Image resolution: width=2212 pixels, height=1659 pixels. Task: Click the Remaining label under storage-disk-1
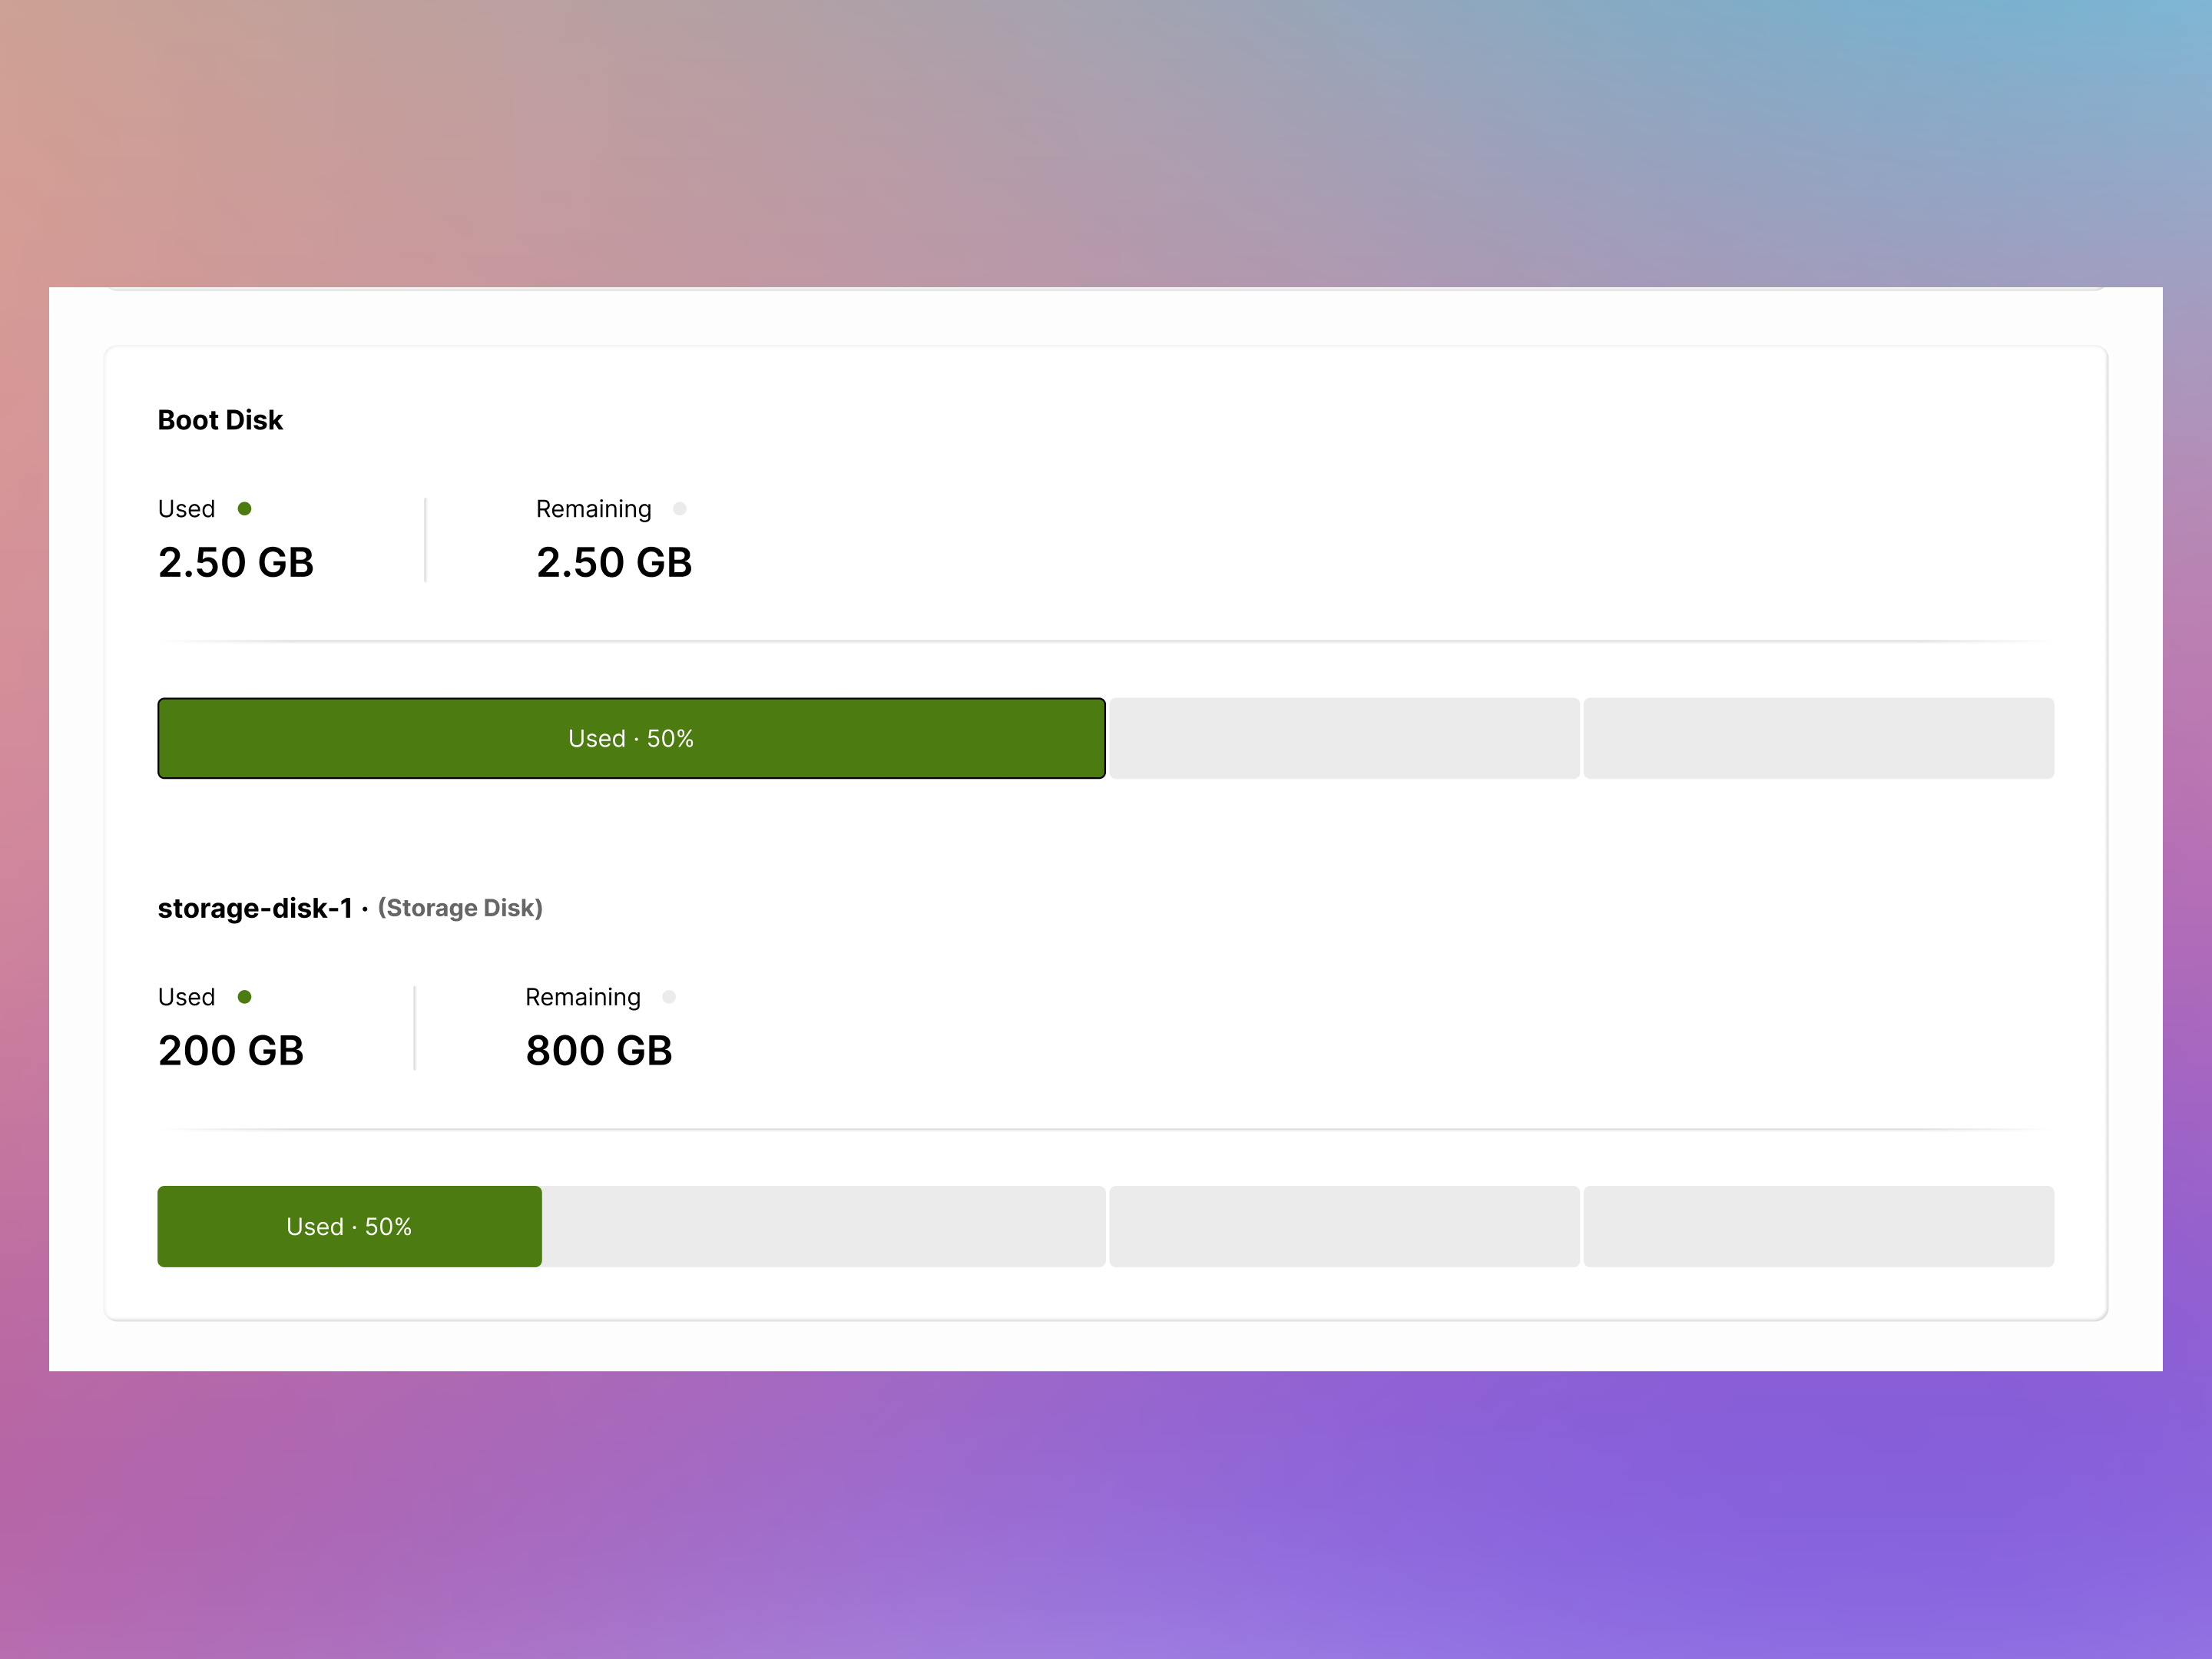coord(583,997)
